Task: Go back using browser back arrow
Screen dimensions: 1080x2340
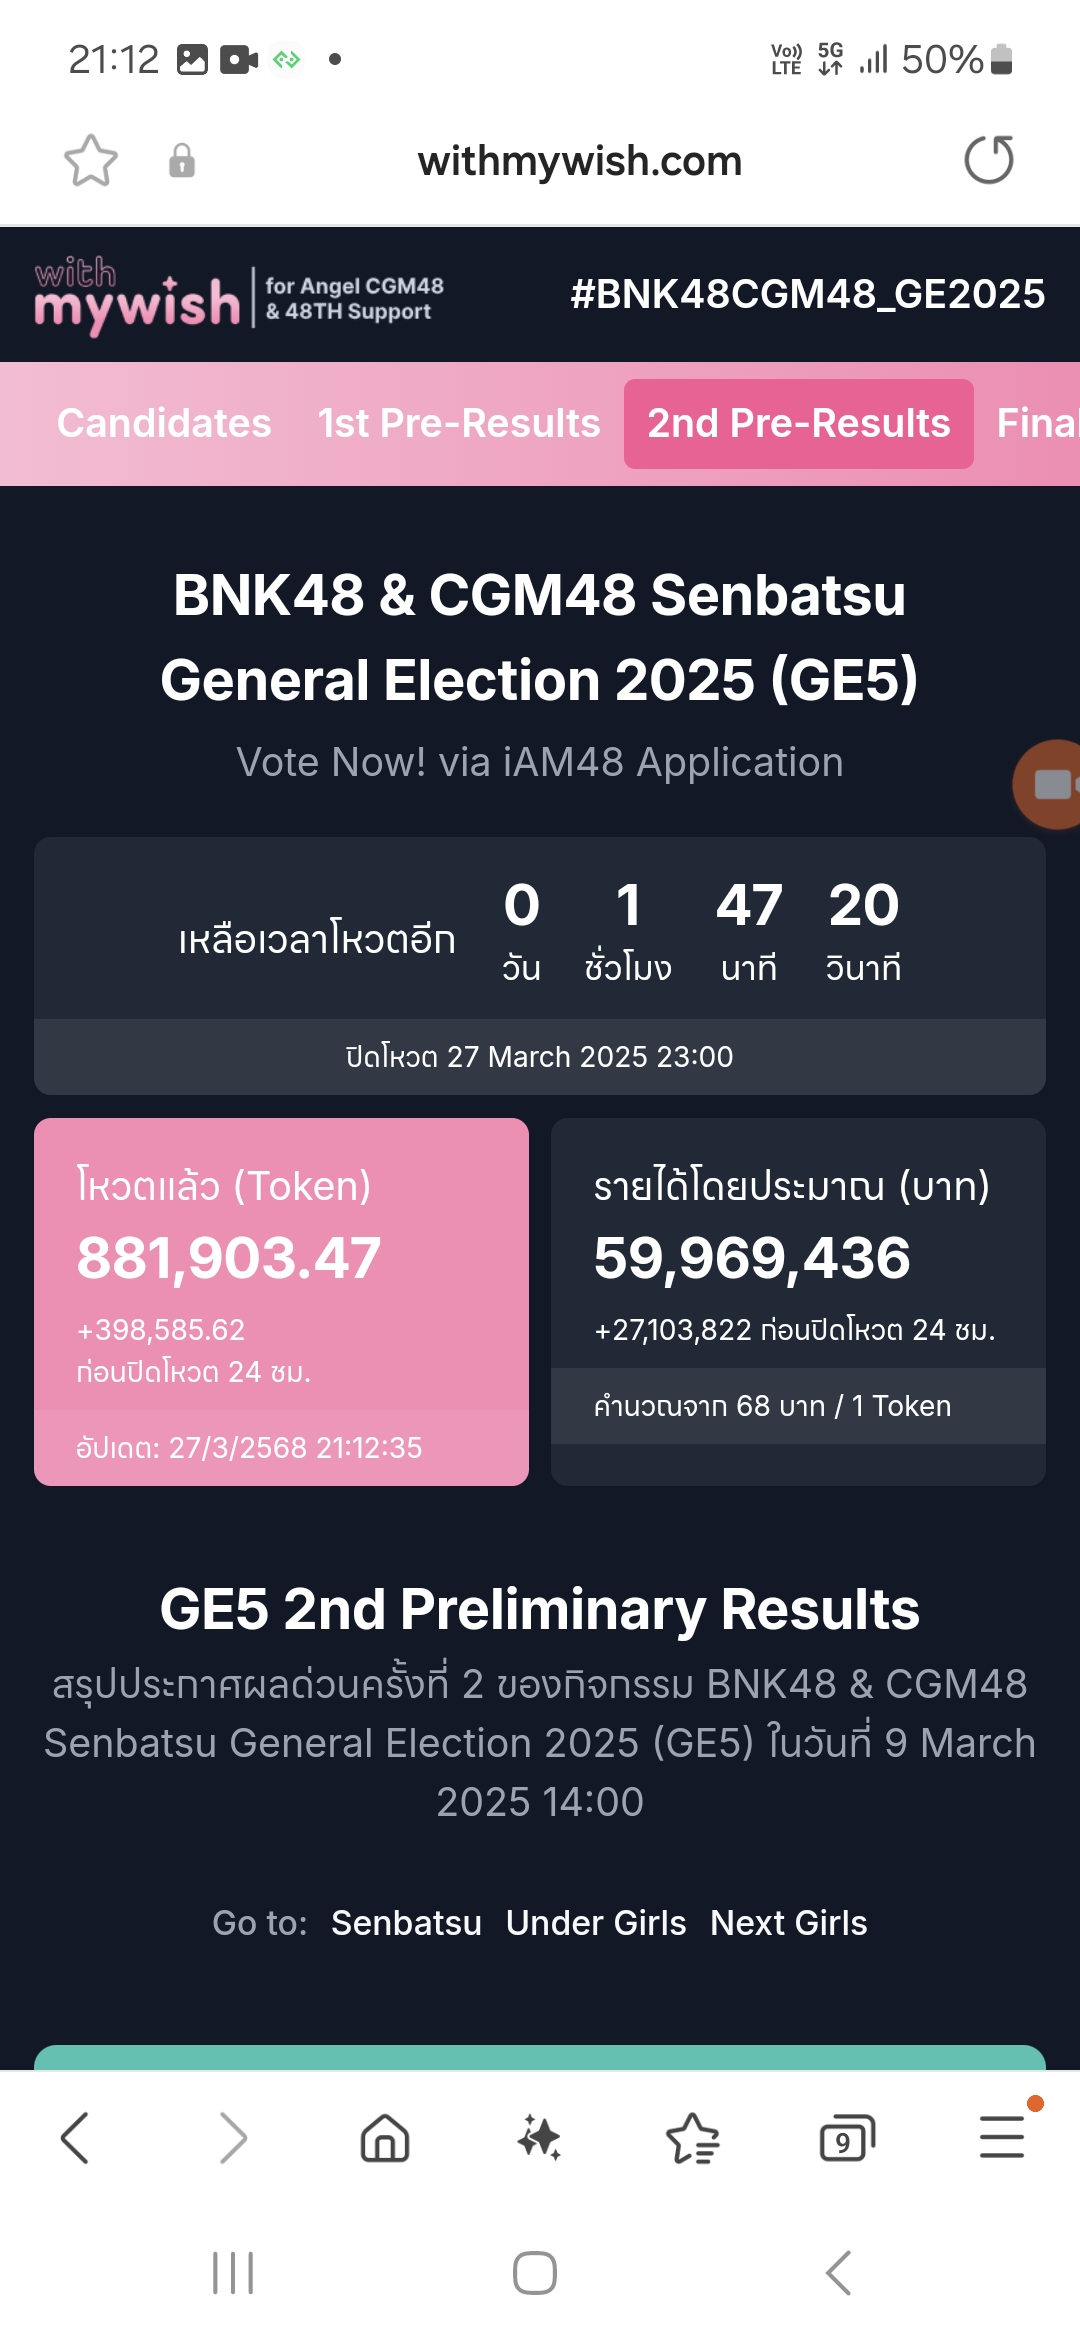Action: 75,2138
